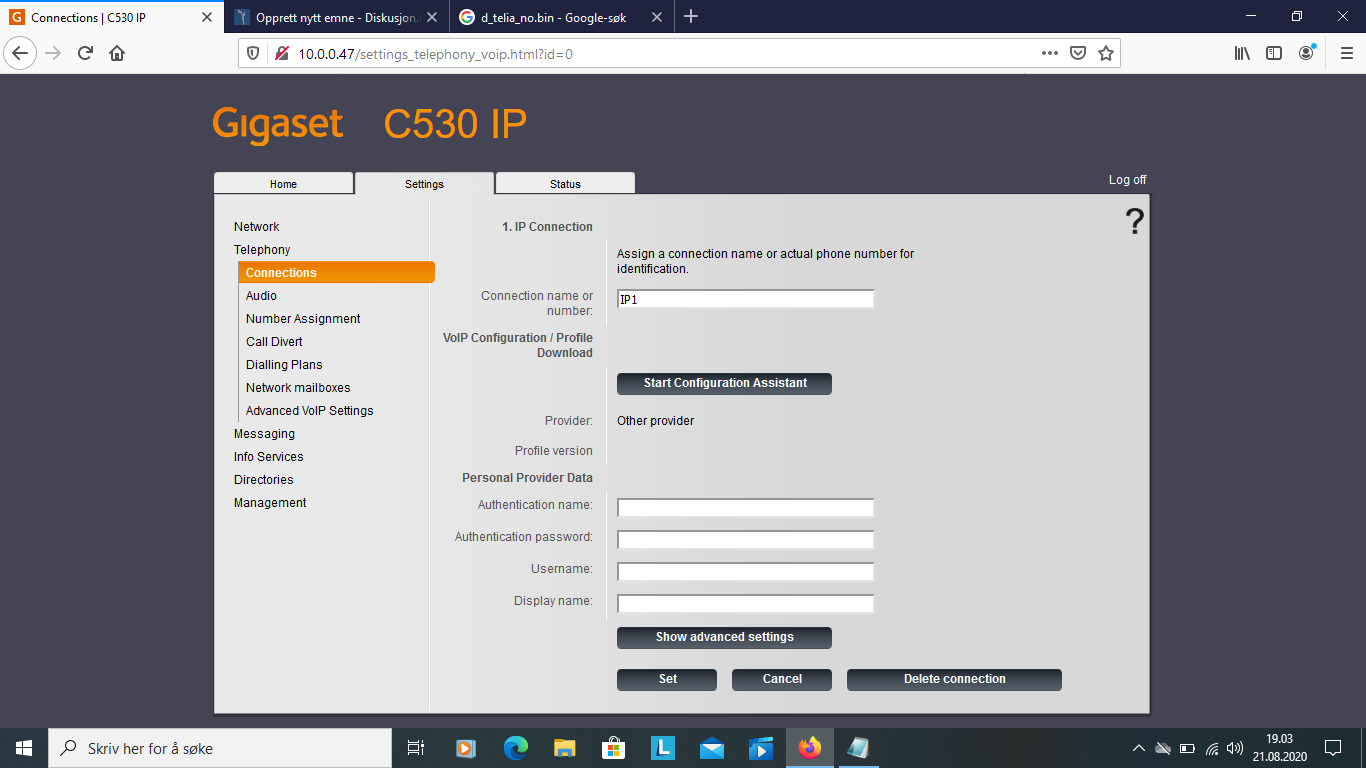Open the notification center icon
The image size is (1366, 768).
[x=1333, y=748]
